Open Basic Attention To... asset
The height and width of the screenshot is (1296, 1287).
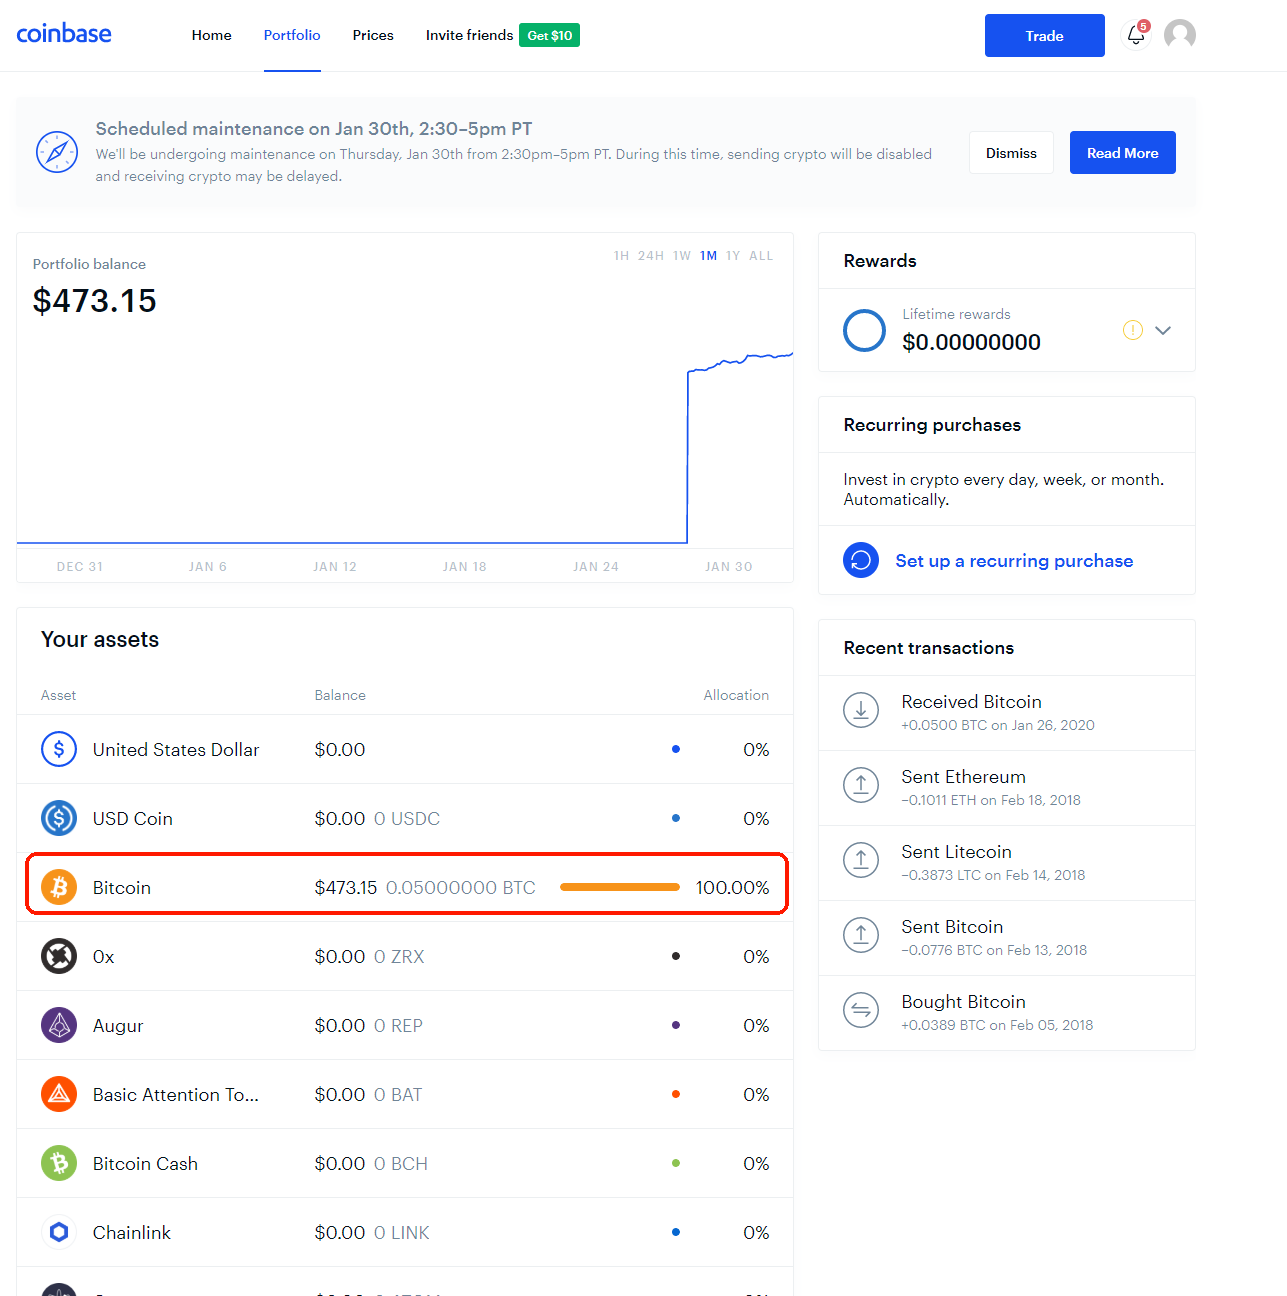pyautogui.click(x=405, y=1094)
